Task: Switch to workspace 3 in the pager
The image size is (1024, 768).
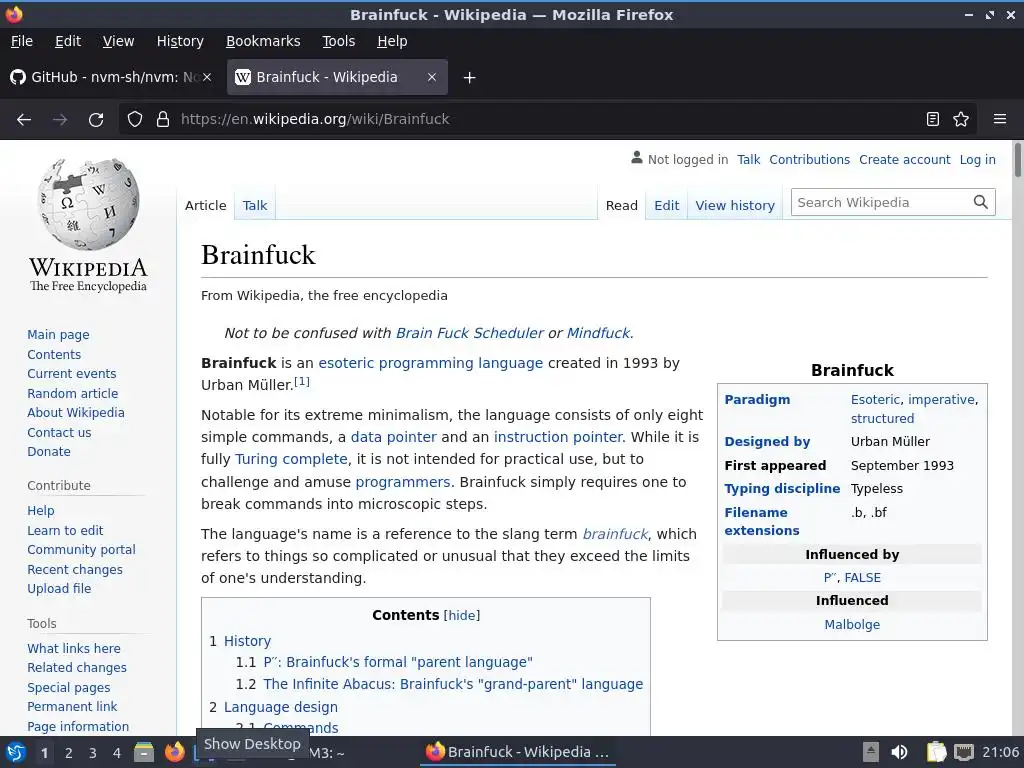Action: point(93,753)
